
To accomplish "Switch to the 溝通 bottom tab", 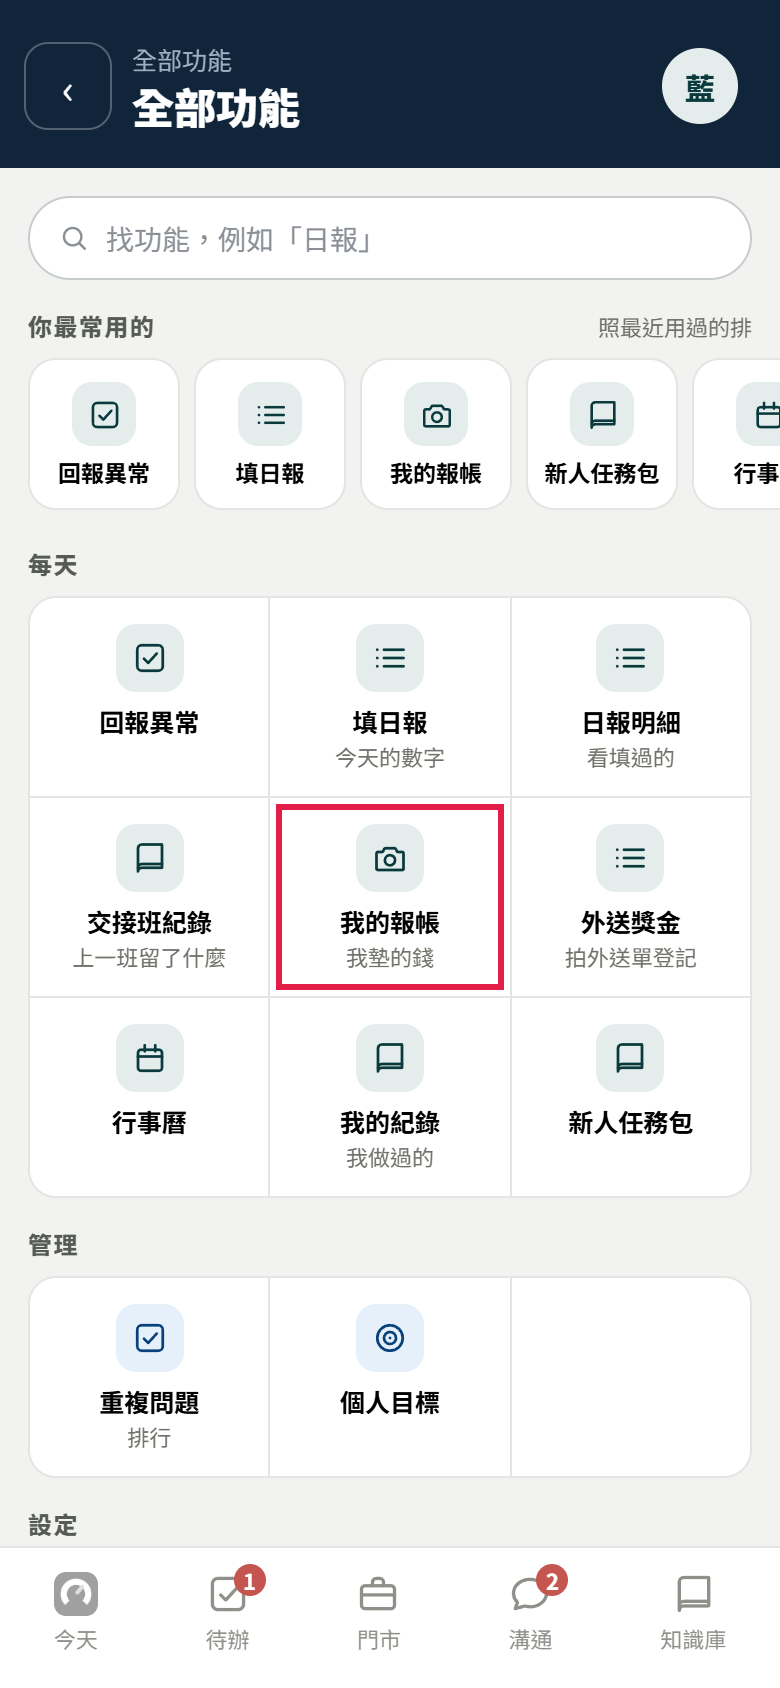I will click(x=530, y=1610).
